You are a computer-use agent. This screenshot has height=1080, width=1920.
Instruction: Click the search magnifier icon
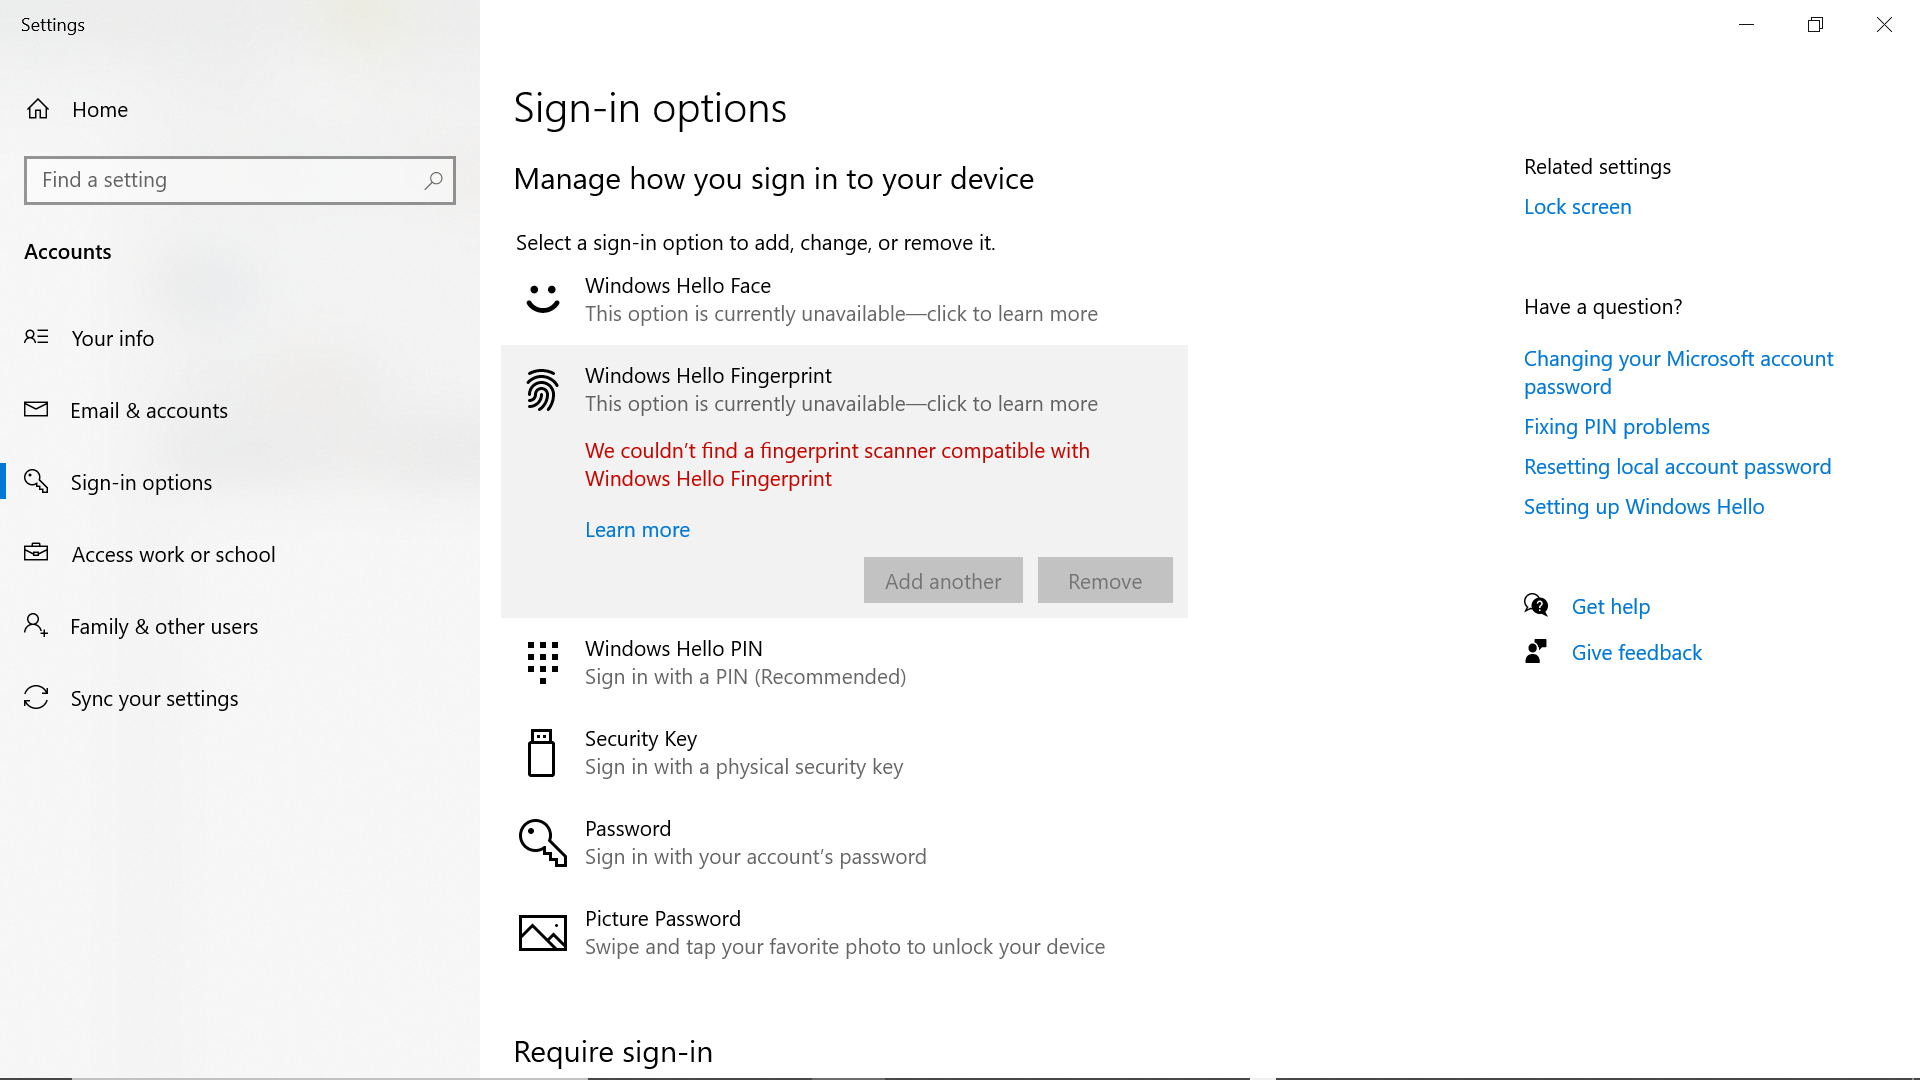(433, 180)
